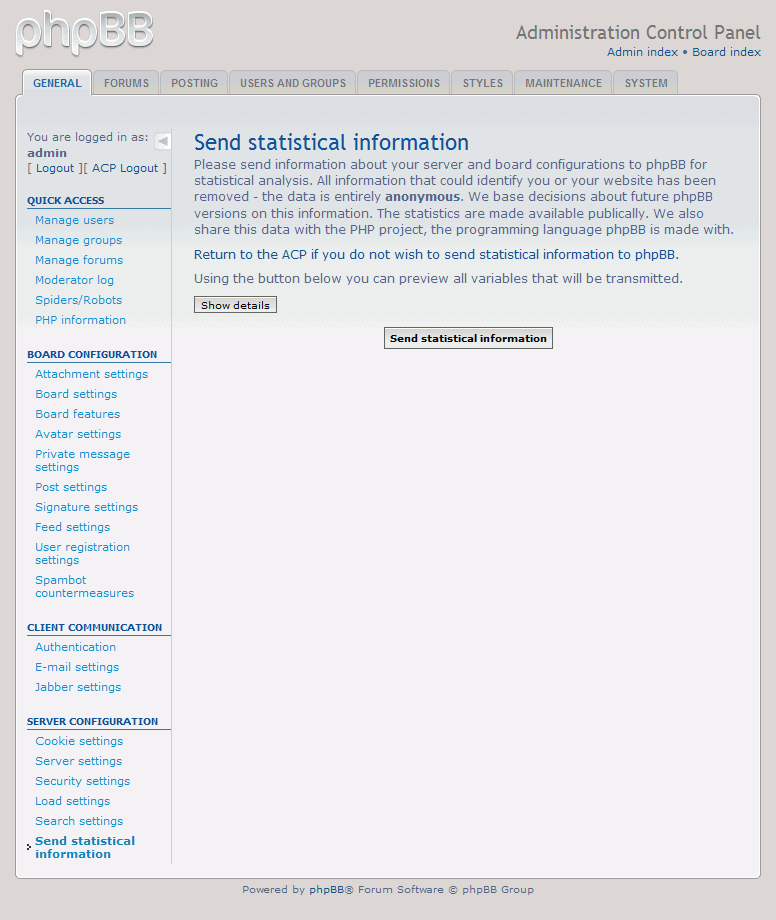Open Manage forums
This screenshot has height=920, width=776.
[79, 260]
